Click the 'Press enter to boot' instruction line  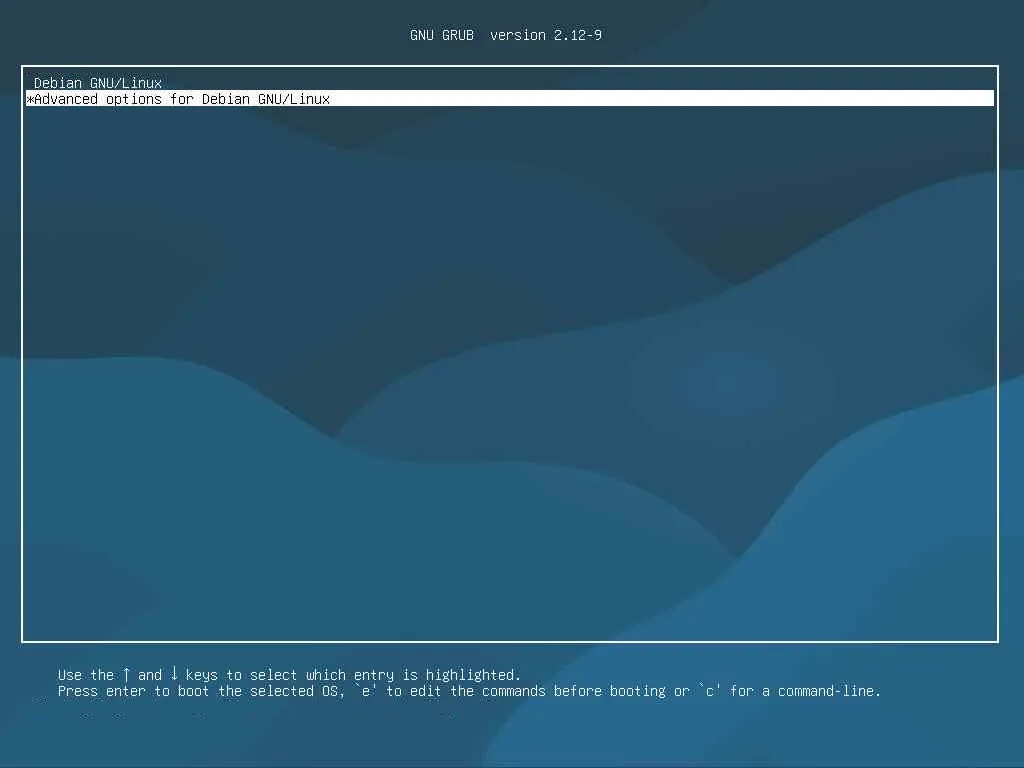click(x=469, y=691)
